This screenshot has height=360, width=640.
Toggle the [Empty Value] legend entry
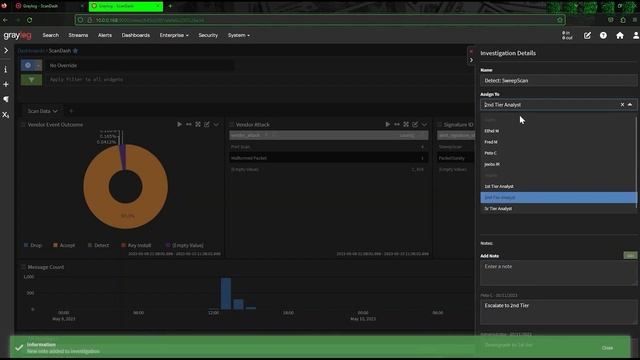pos(184,245)
